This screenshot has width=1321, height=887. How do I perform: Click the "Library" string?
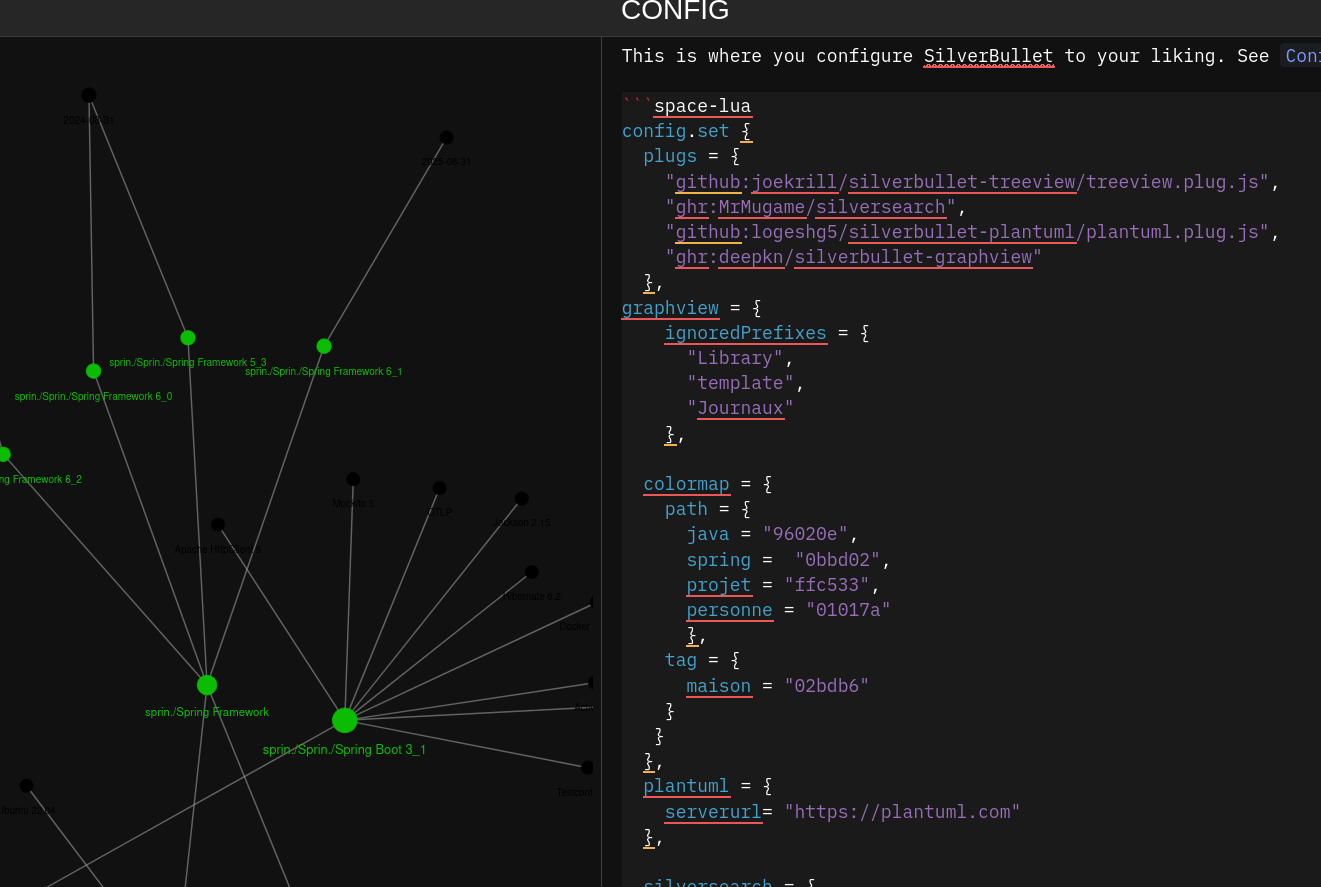[735, 358]
